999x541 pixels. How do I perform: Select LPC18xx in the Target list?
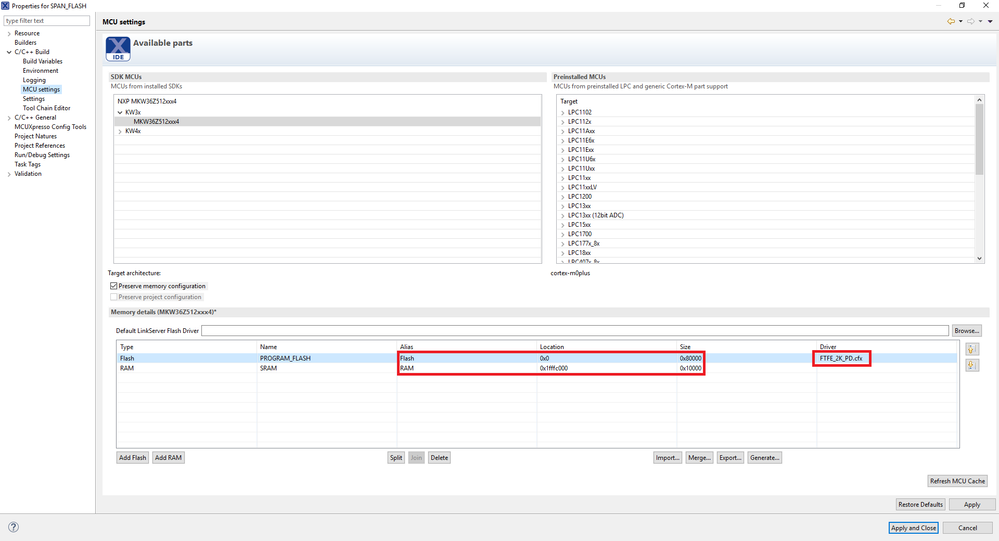579,253
